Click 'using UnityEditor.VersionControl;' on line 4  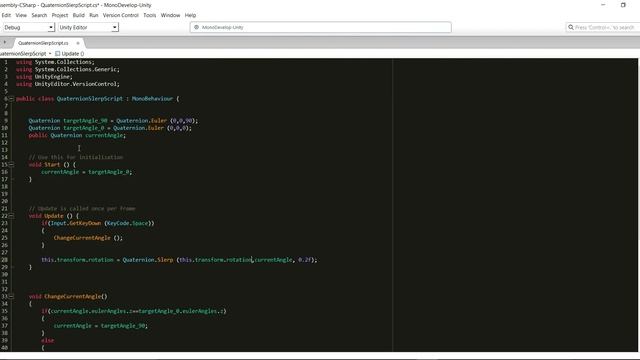pyautogui.click(x=68, y=84)
